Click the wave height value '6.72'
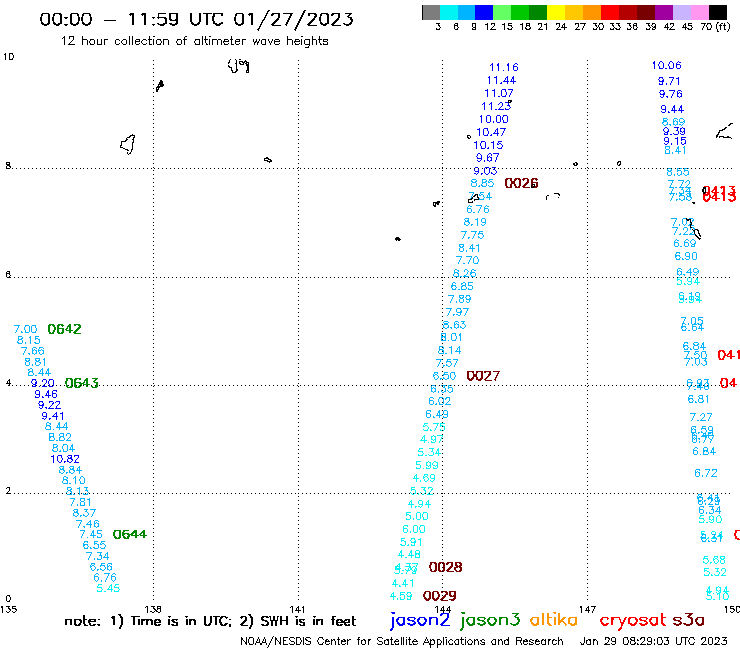Screen dimensions: 740x650 click(x=706, y=473)
